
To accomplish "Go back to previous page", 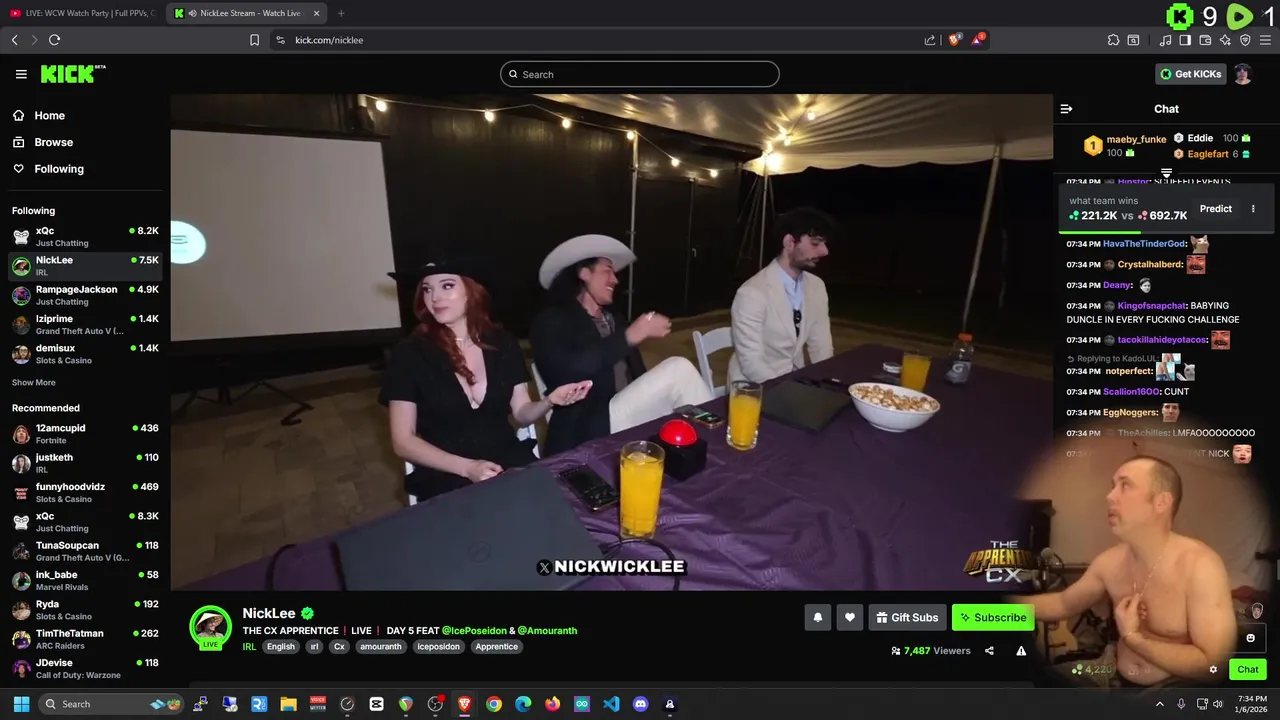I will (14, 40).
